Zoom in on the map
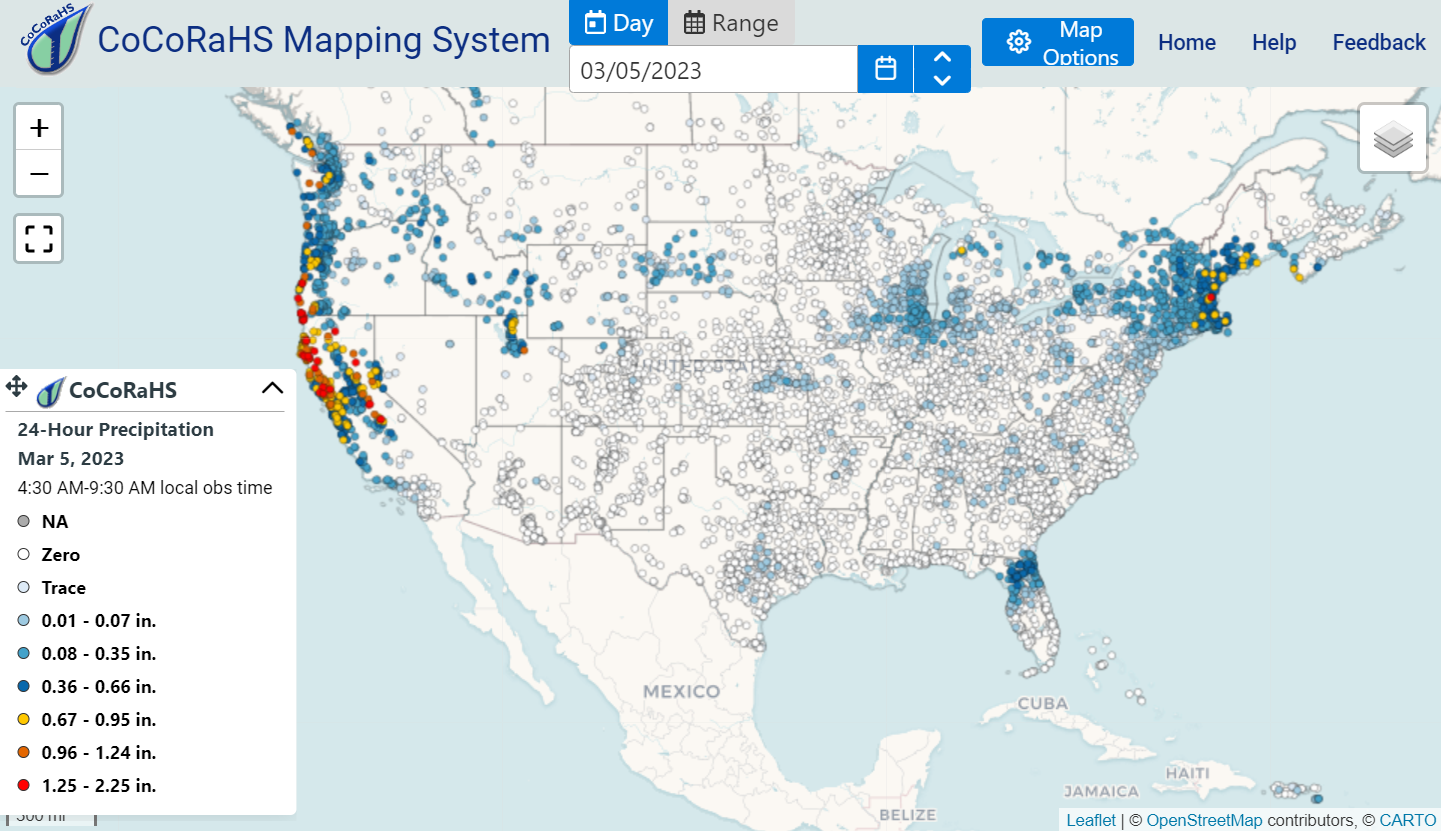The image size is (1441, 831). tap(39, 128)
